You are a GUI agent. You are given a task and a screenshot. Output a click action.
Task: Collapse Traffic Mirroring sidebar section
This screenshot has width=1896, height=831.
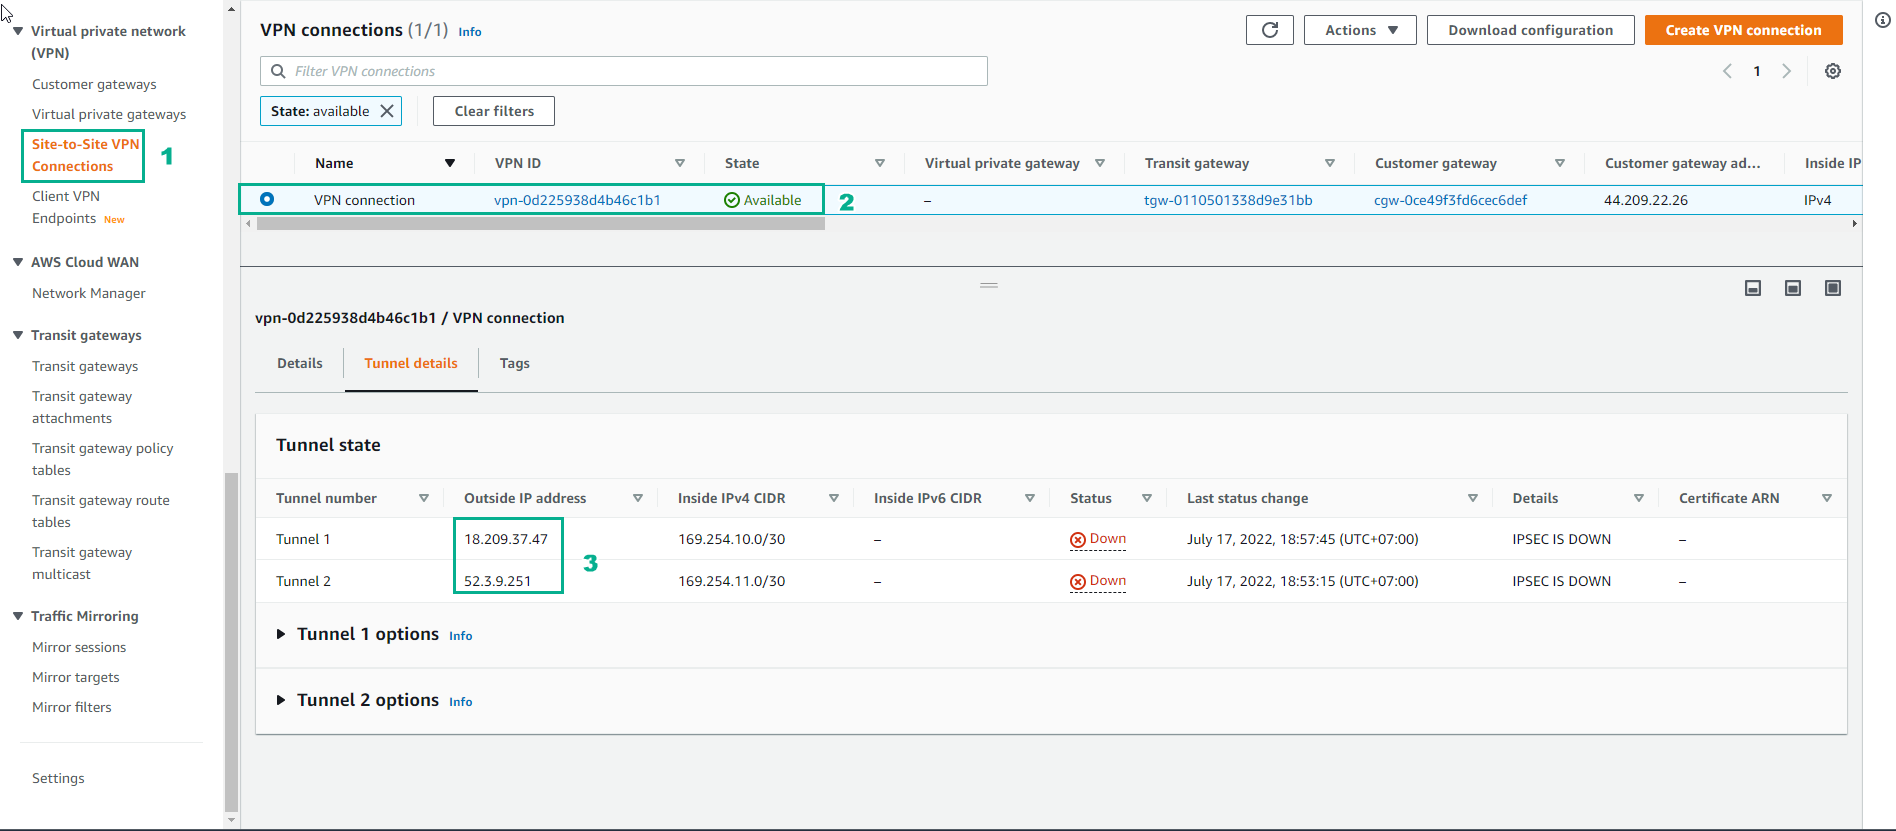pyautogui.click(x=18, y=616)
